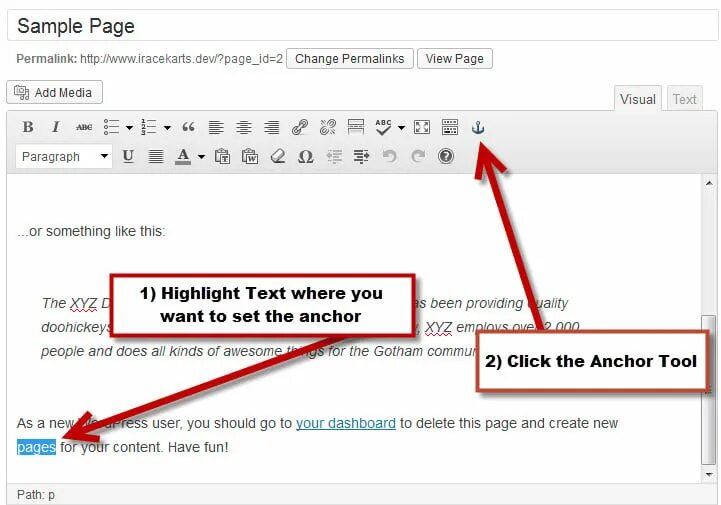Switch to the Visual editor tab

click(637, 99)
